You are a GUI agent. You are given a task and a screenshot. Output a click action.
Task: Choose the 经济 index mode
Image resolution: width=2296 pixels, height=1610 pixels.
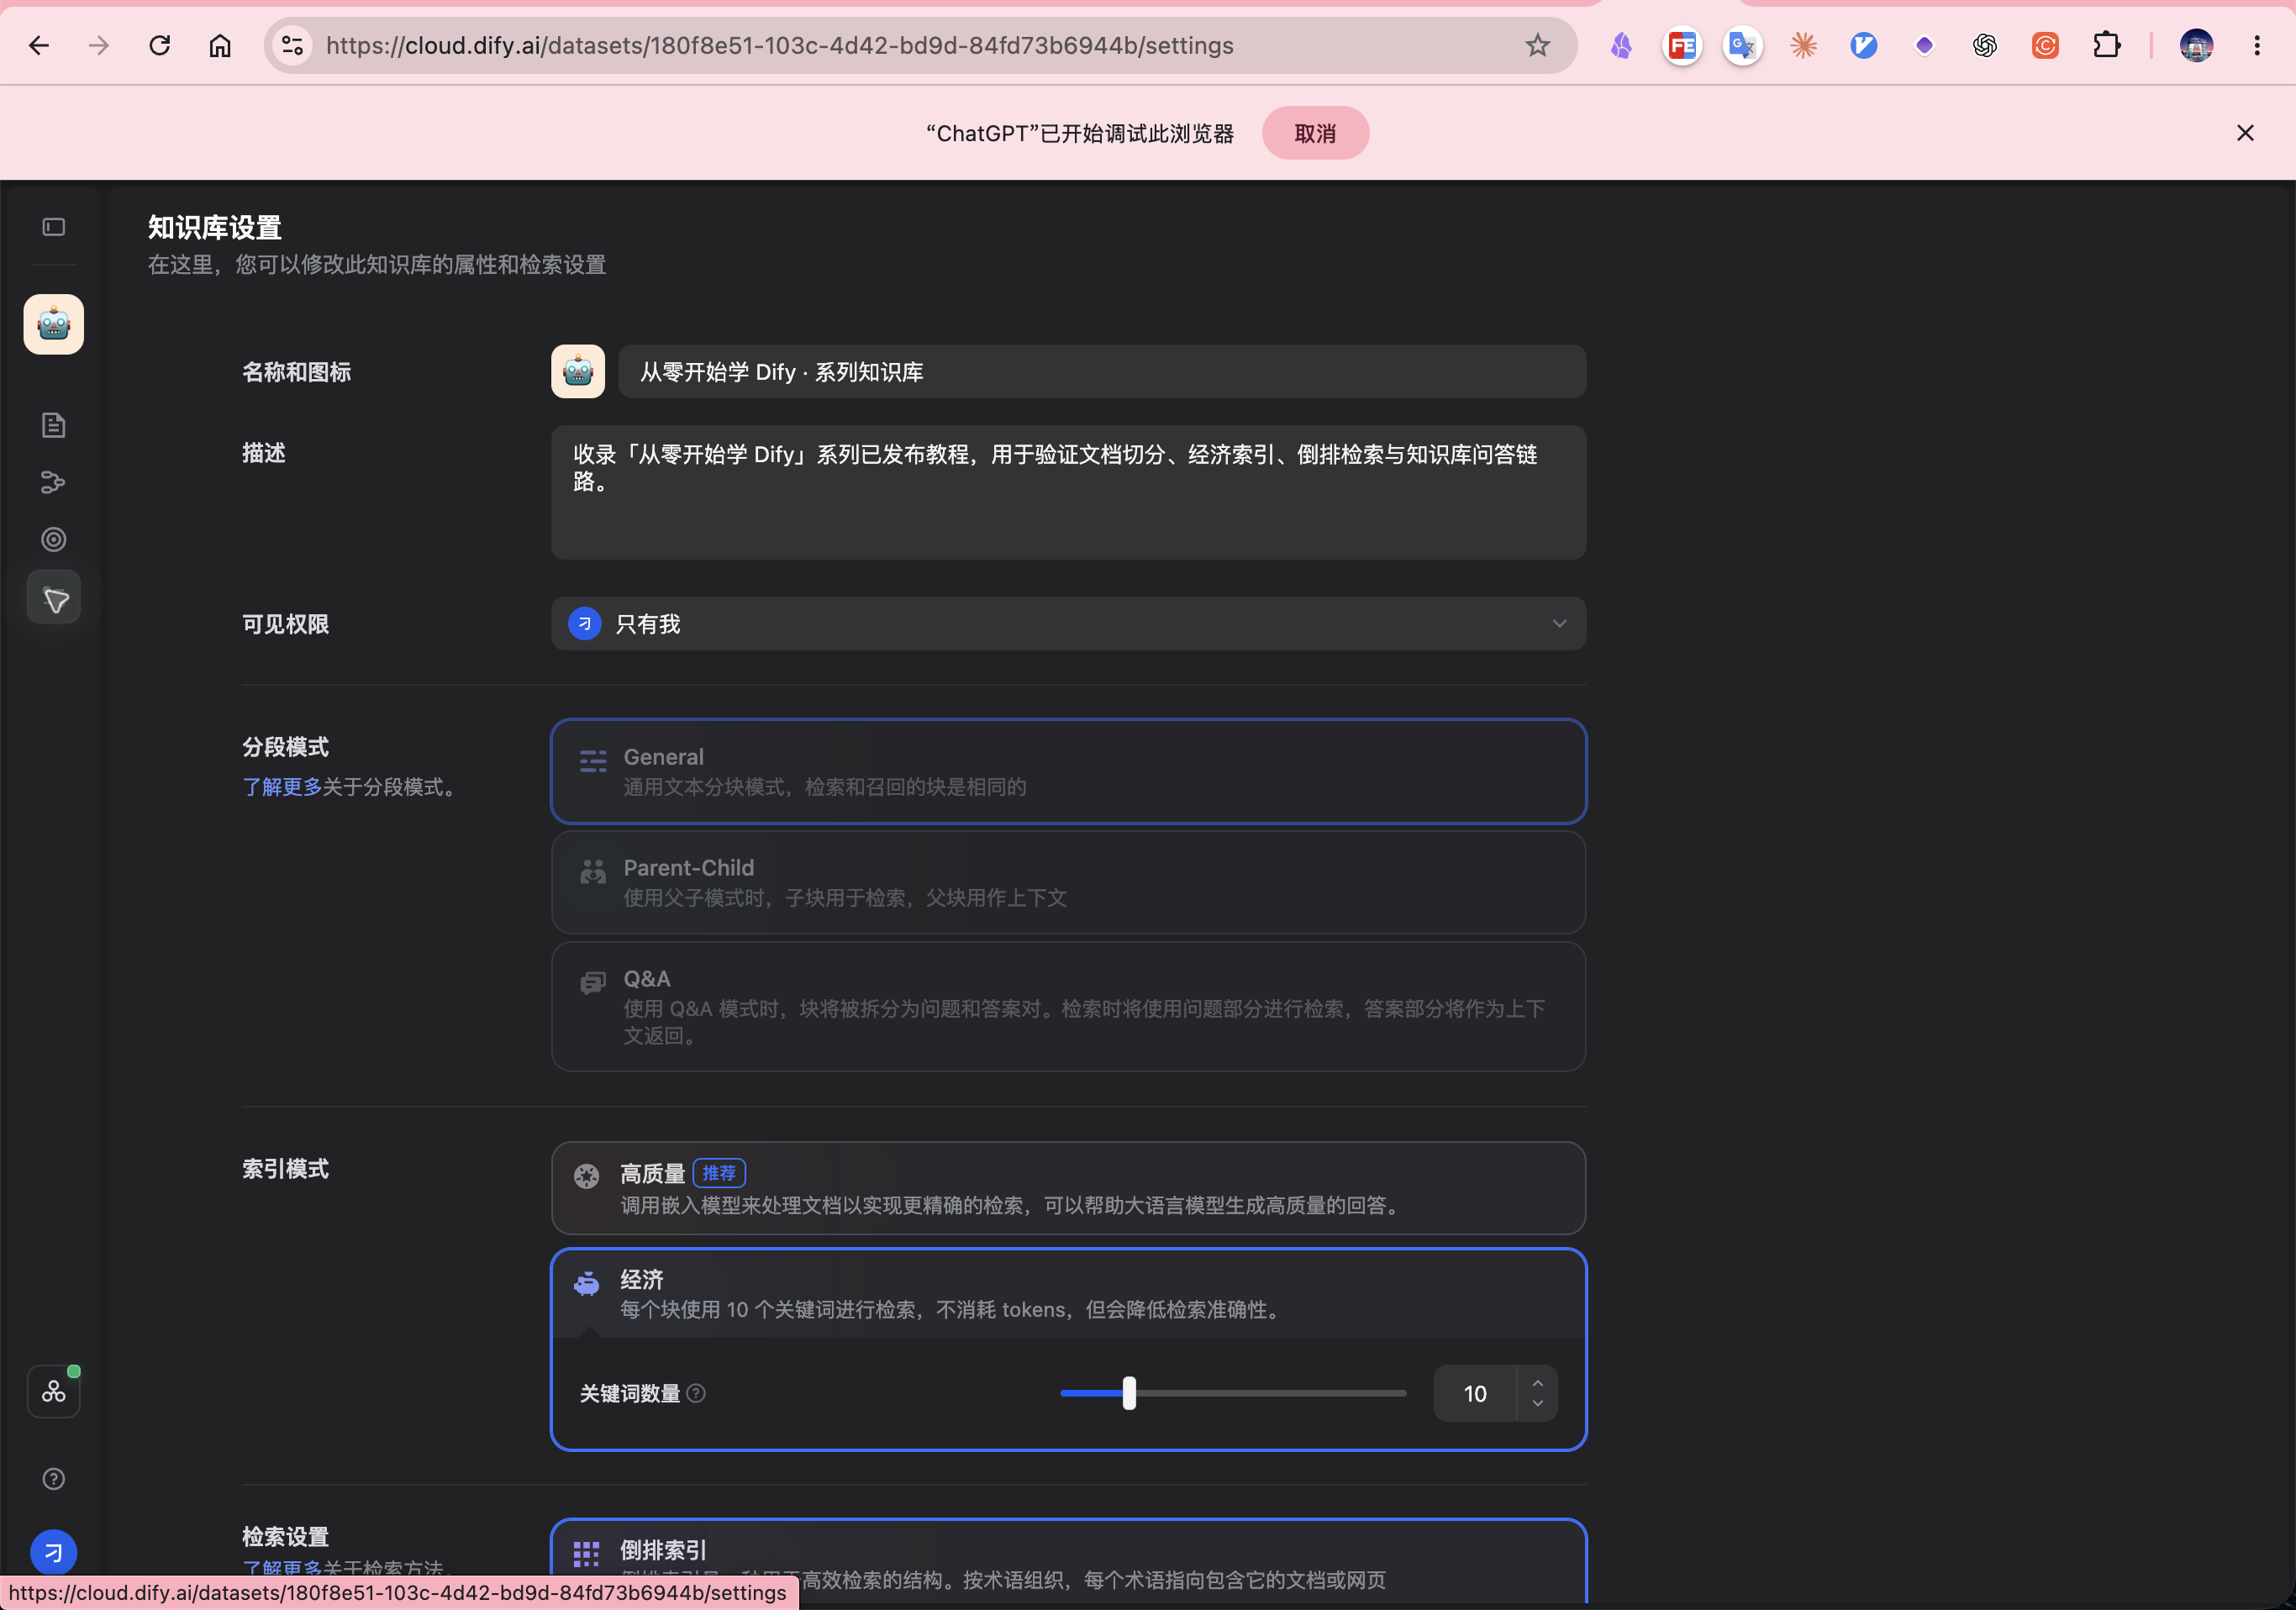pos(1068,1294)
